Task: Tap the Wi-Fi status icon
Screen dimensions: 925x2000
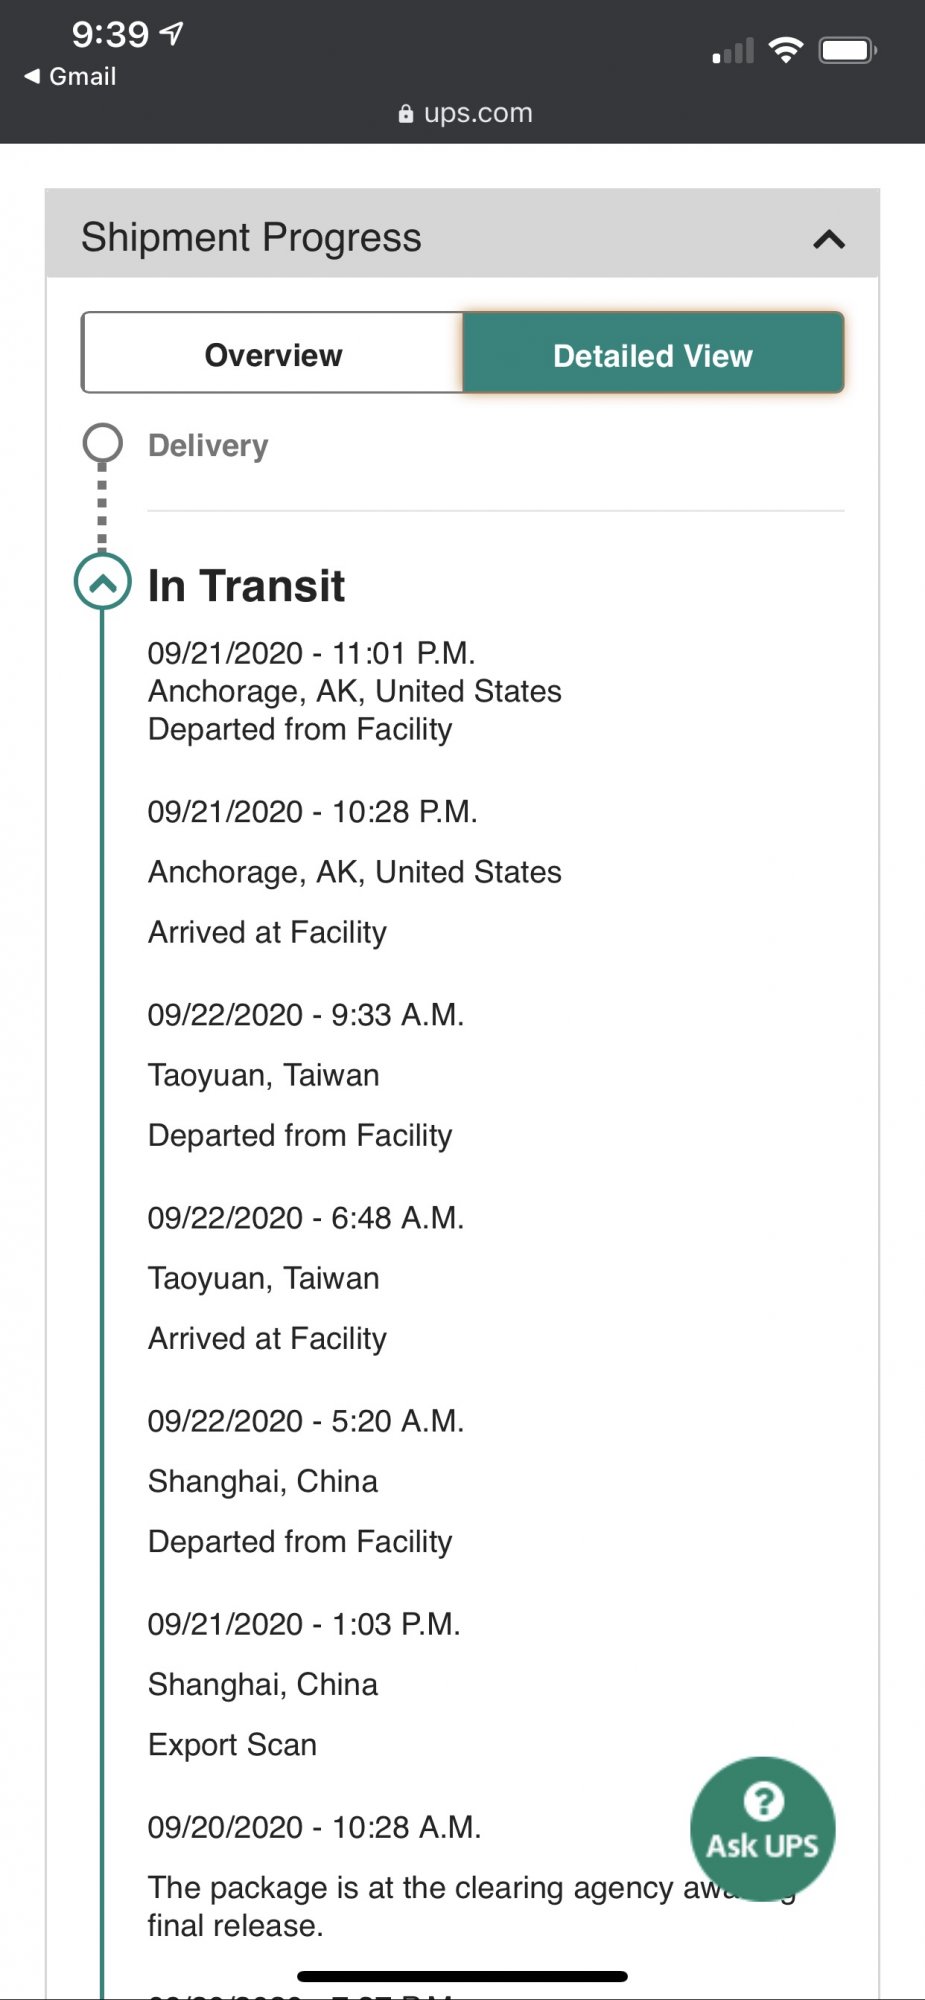Action: point(786,50)
